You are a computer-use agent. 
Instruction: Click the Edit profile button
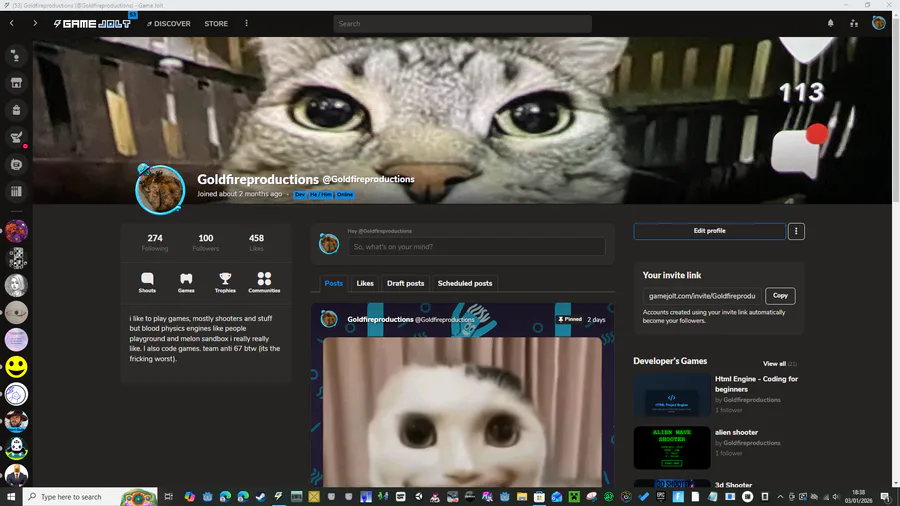[x=709, y=231]
